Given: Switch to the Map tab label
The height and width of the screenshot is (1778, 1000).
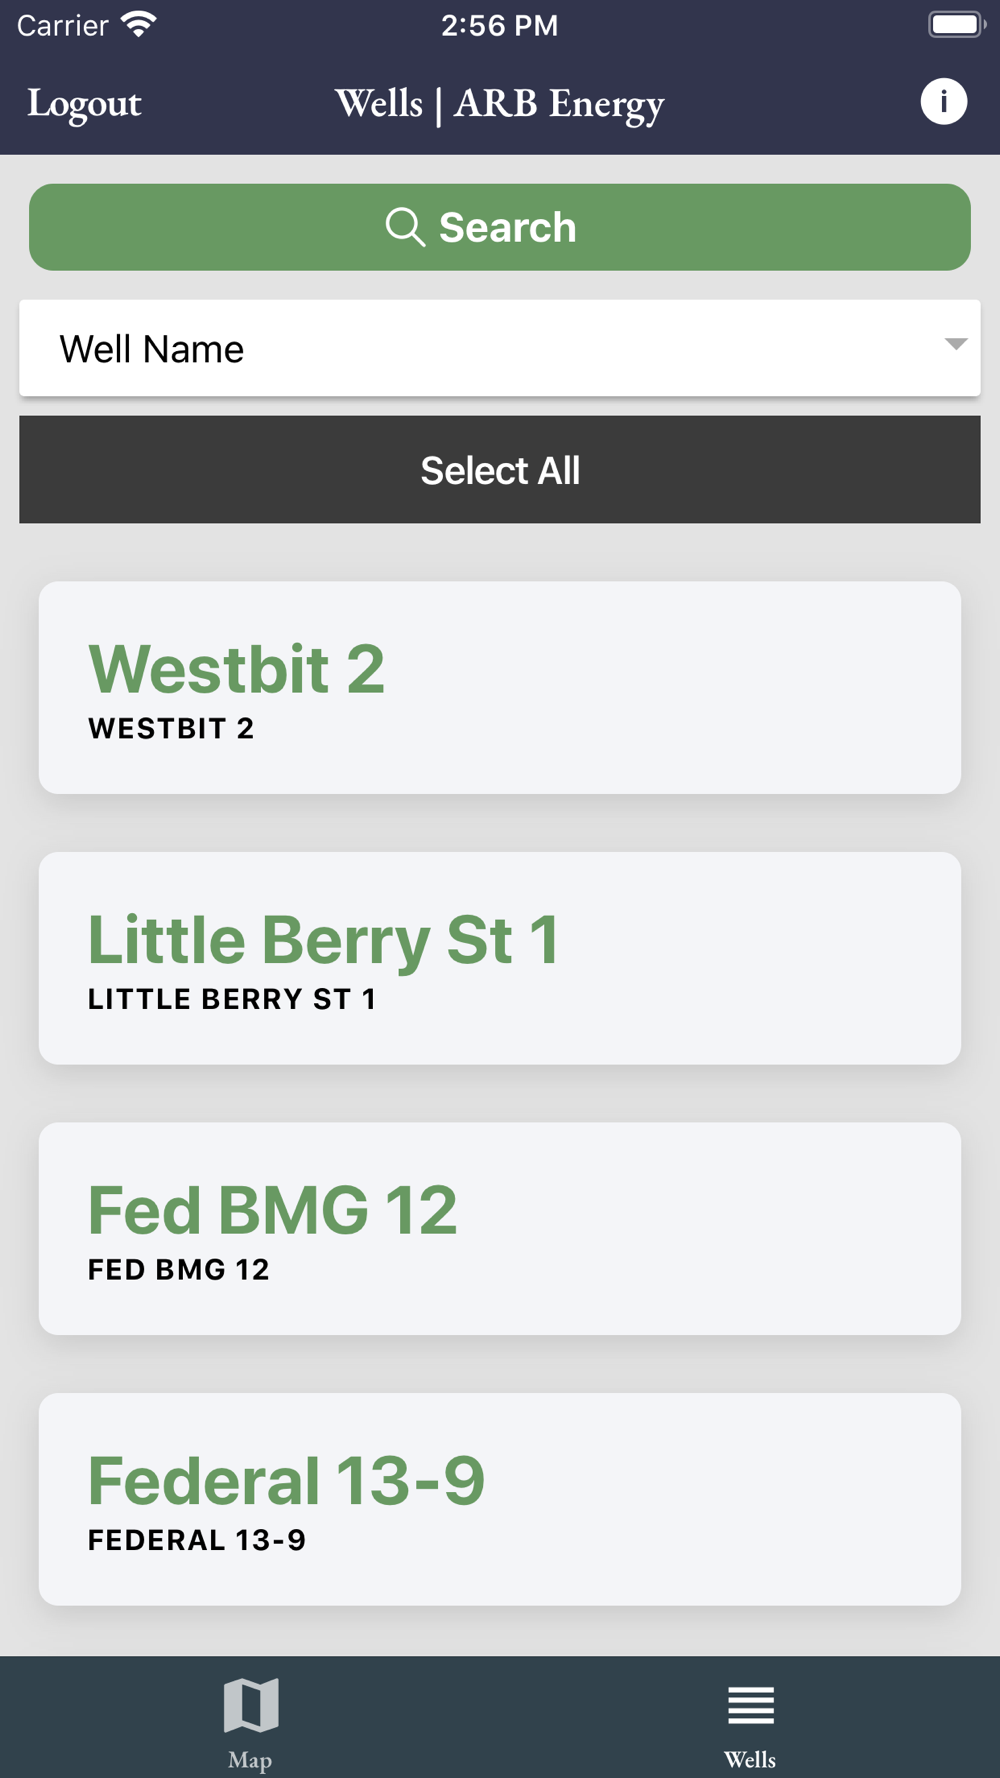Looking at the screenshot, I should [x=250, y=1759].
